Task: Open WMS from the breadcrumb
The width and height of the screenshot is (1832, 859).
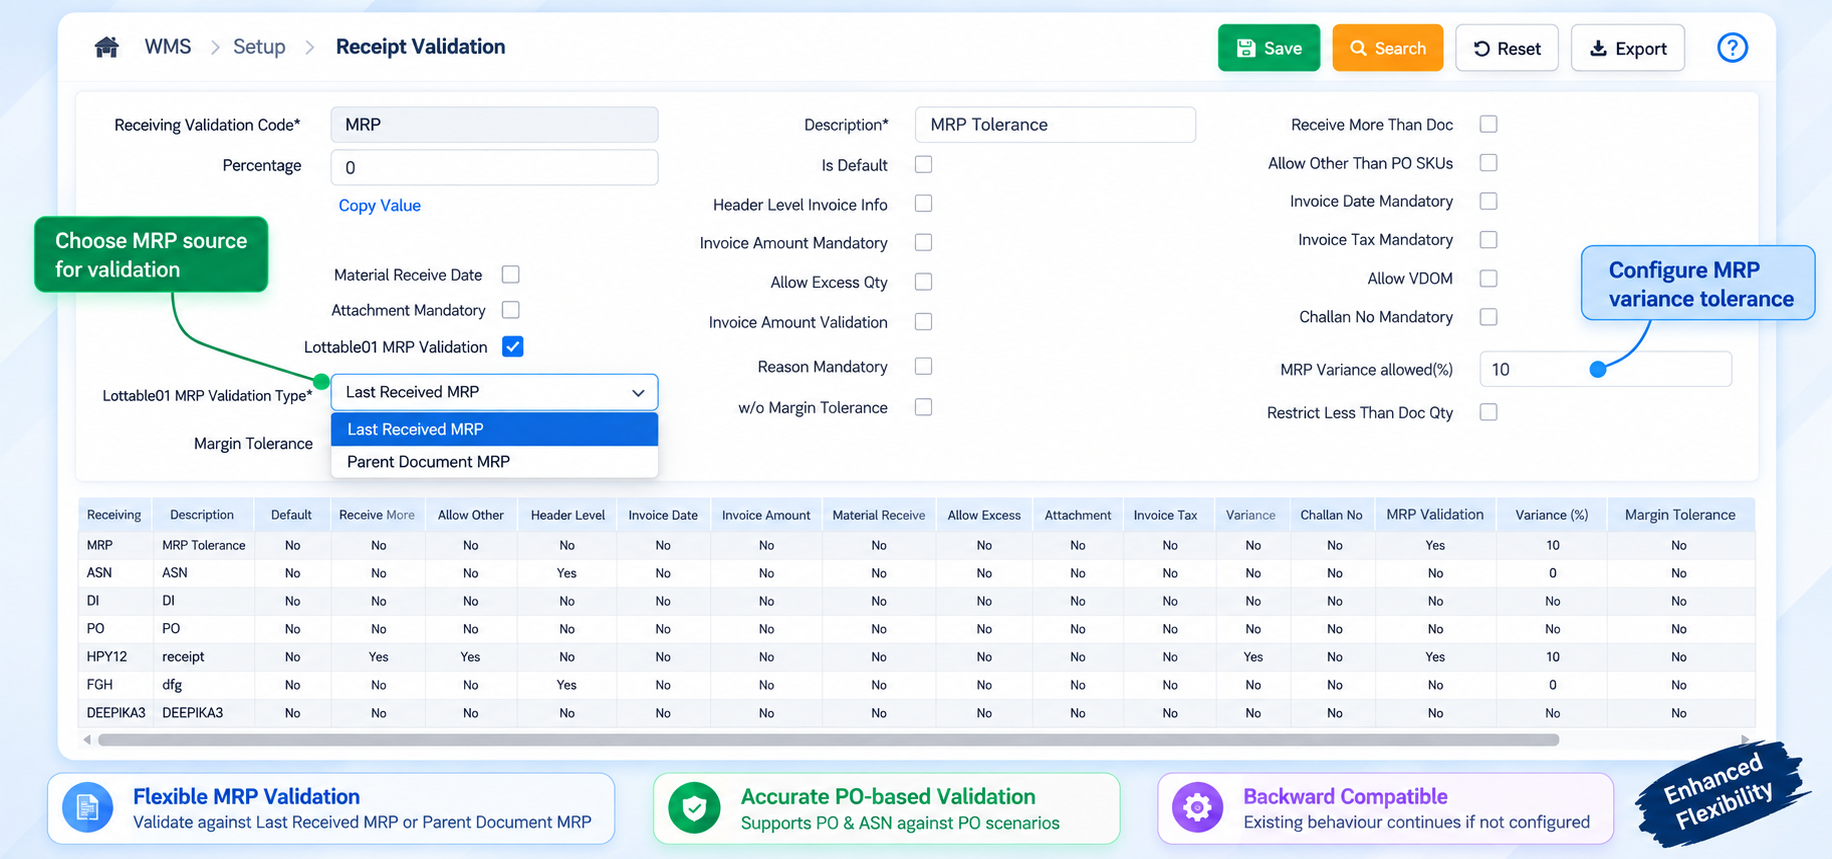Action: tap(168, 47)
